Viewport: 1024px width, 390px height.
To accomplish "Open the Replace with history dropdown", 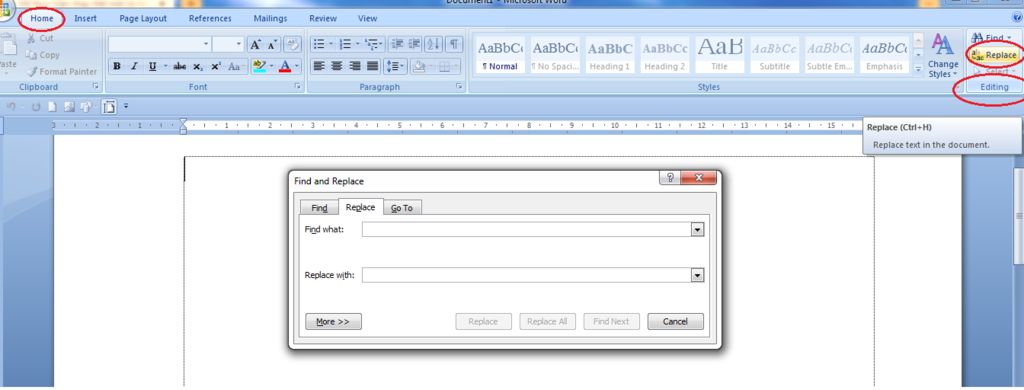I will 697,276.
